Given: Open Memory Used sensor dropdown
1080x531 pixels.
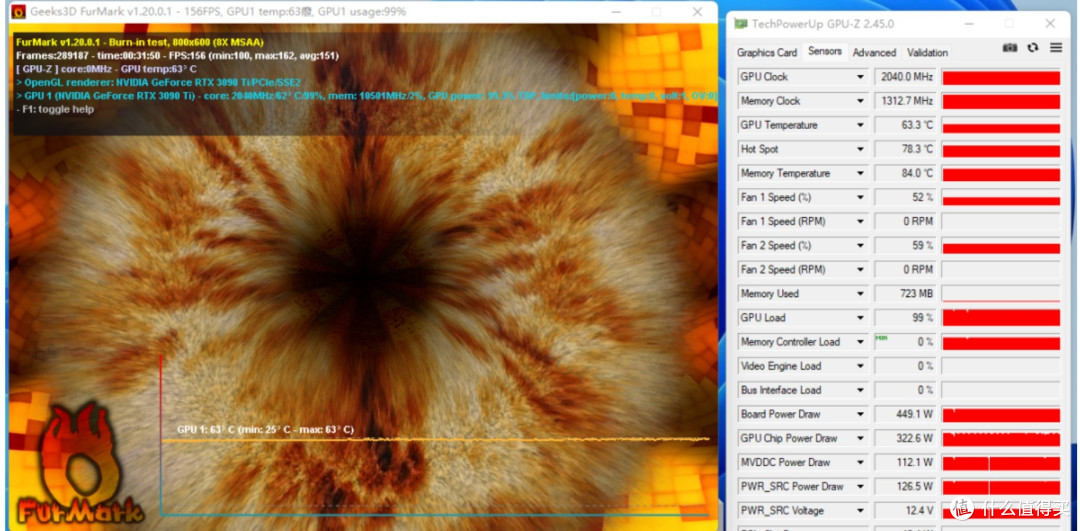Looking at the screenshot, I should tap(860, 294).
